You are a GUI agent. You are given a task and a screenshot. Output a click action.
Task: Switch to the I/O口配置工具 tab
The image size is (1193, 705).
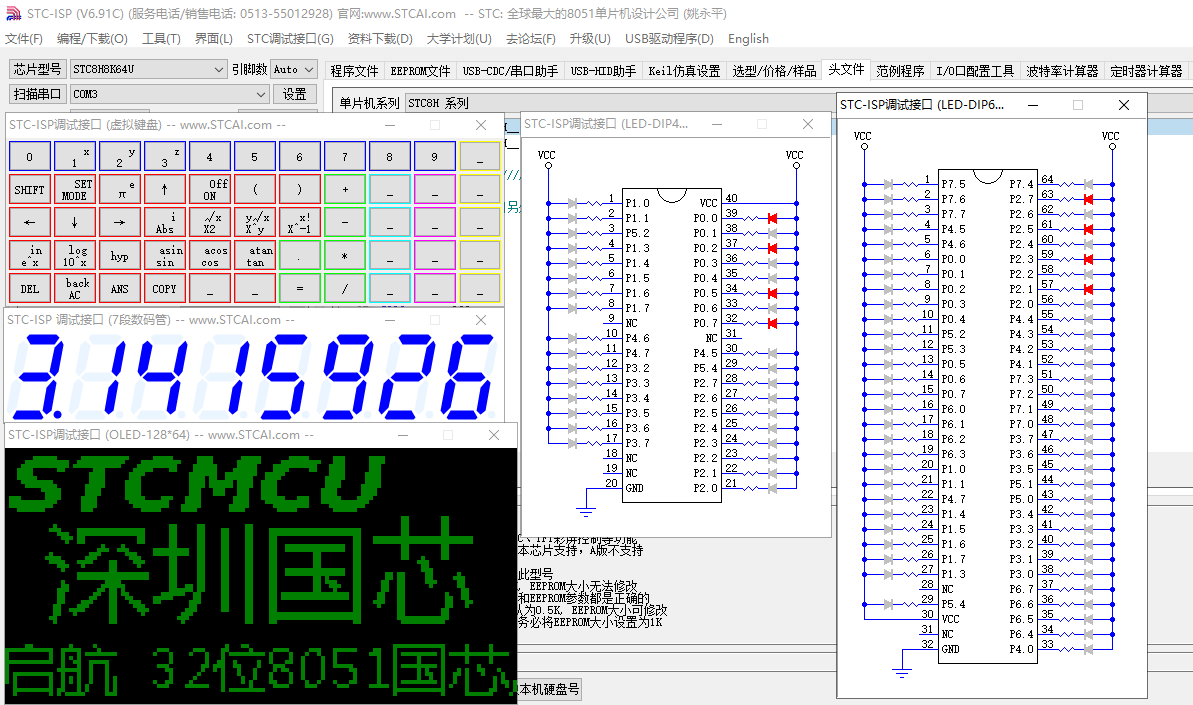975,71
